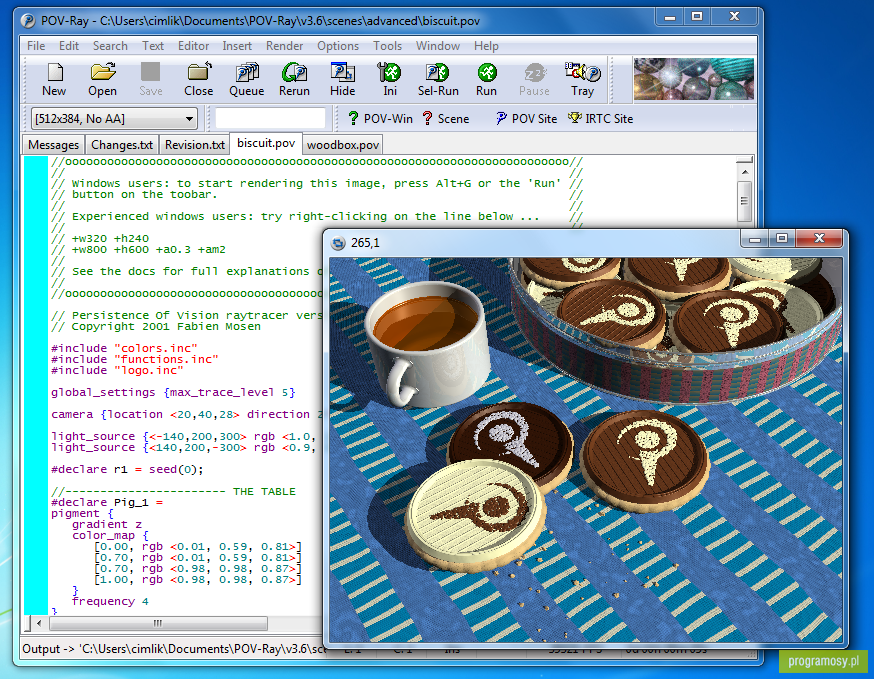Click the '+w800 +h600 +a0.3 +am2' line

[149, 250]
